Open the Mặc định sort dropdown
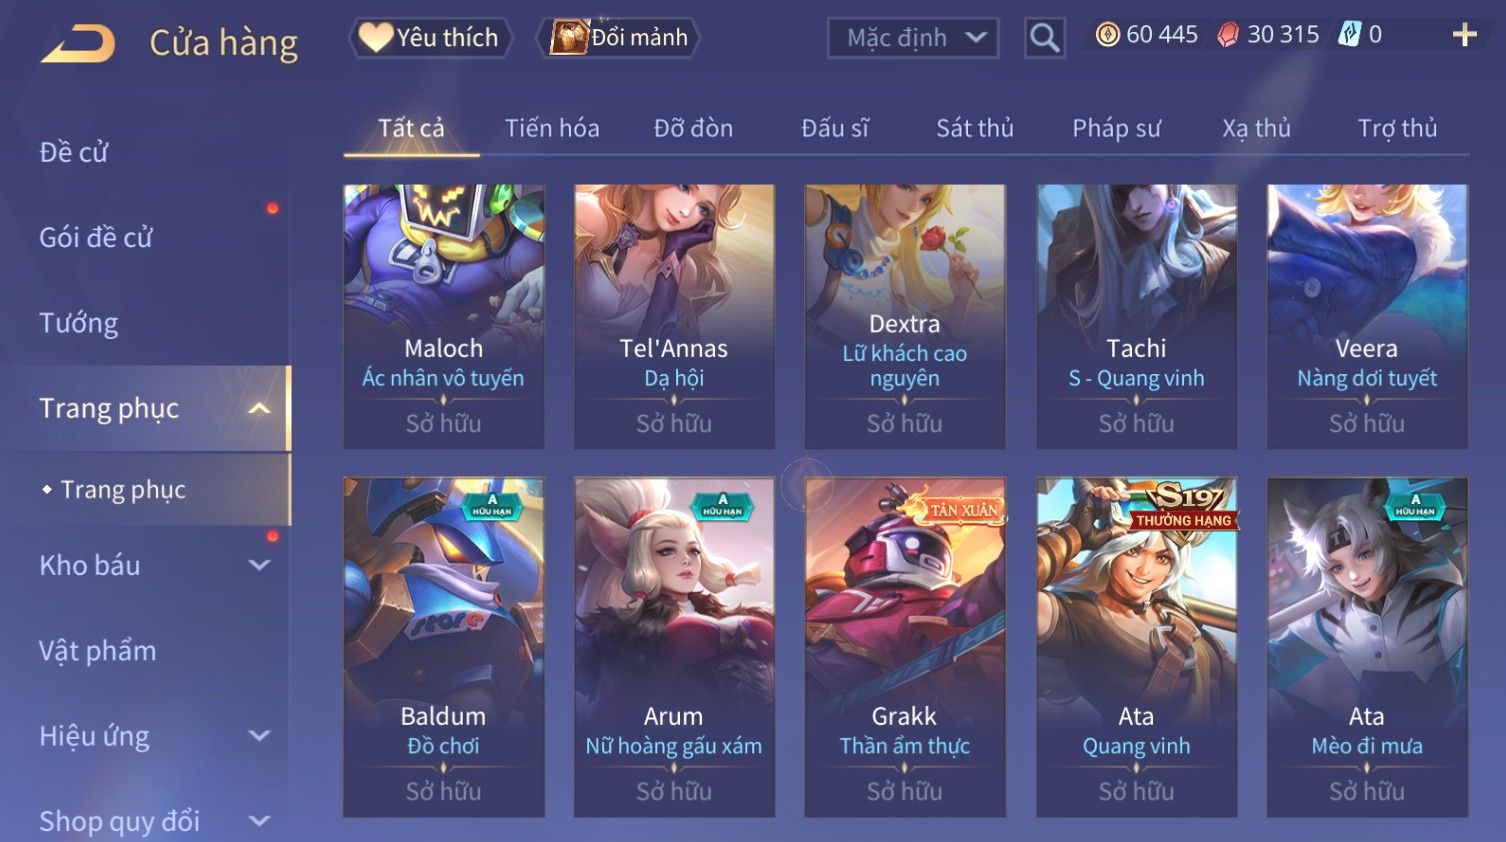This screenshot has height=842, width=1506. 913,38
